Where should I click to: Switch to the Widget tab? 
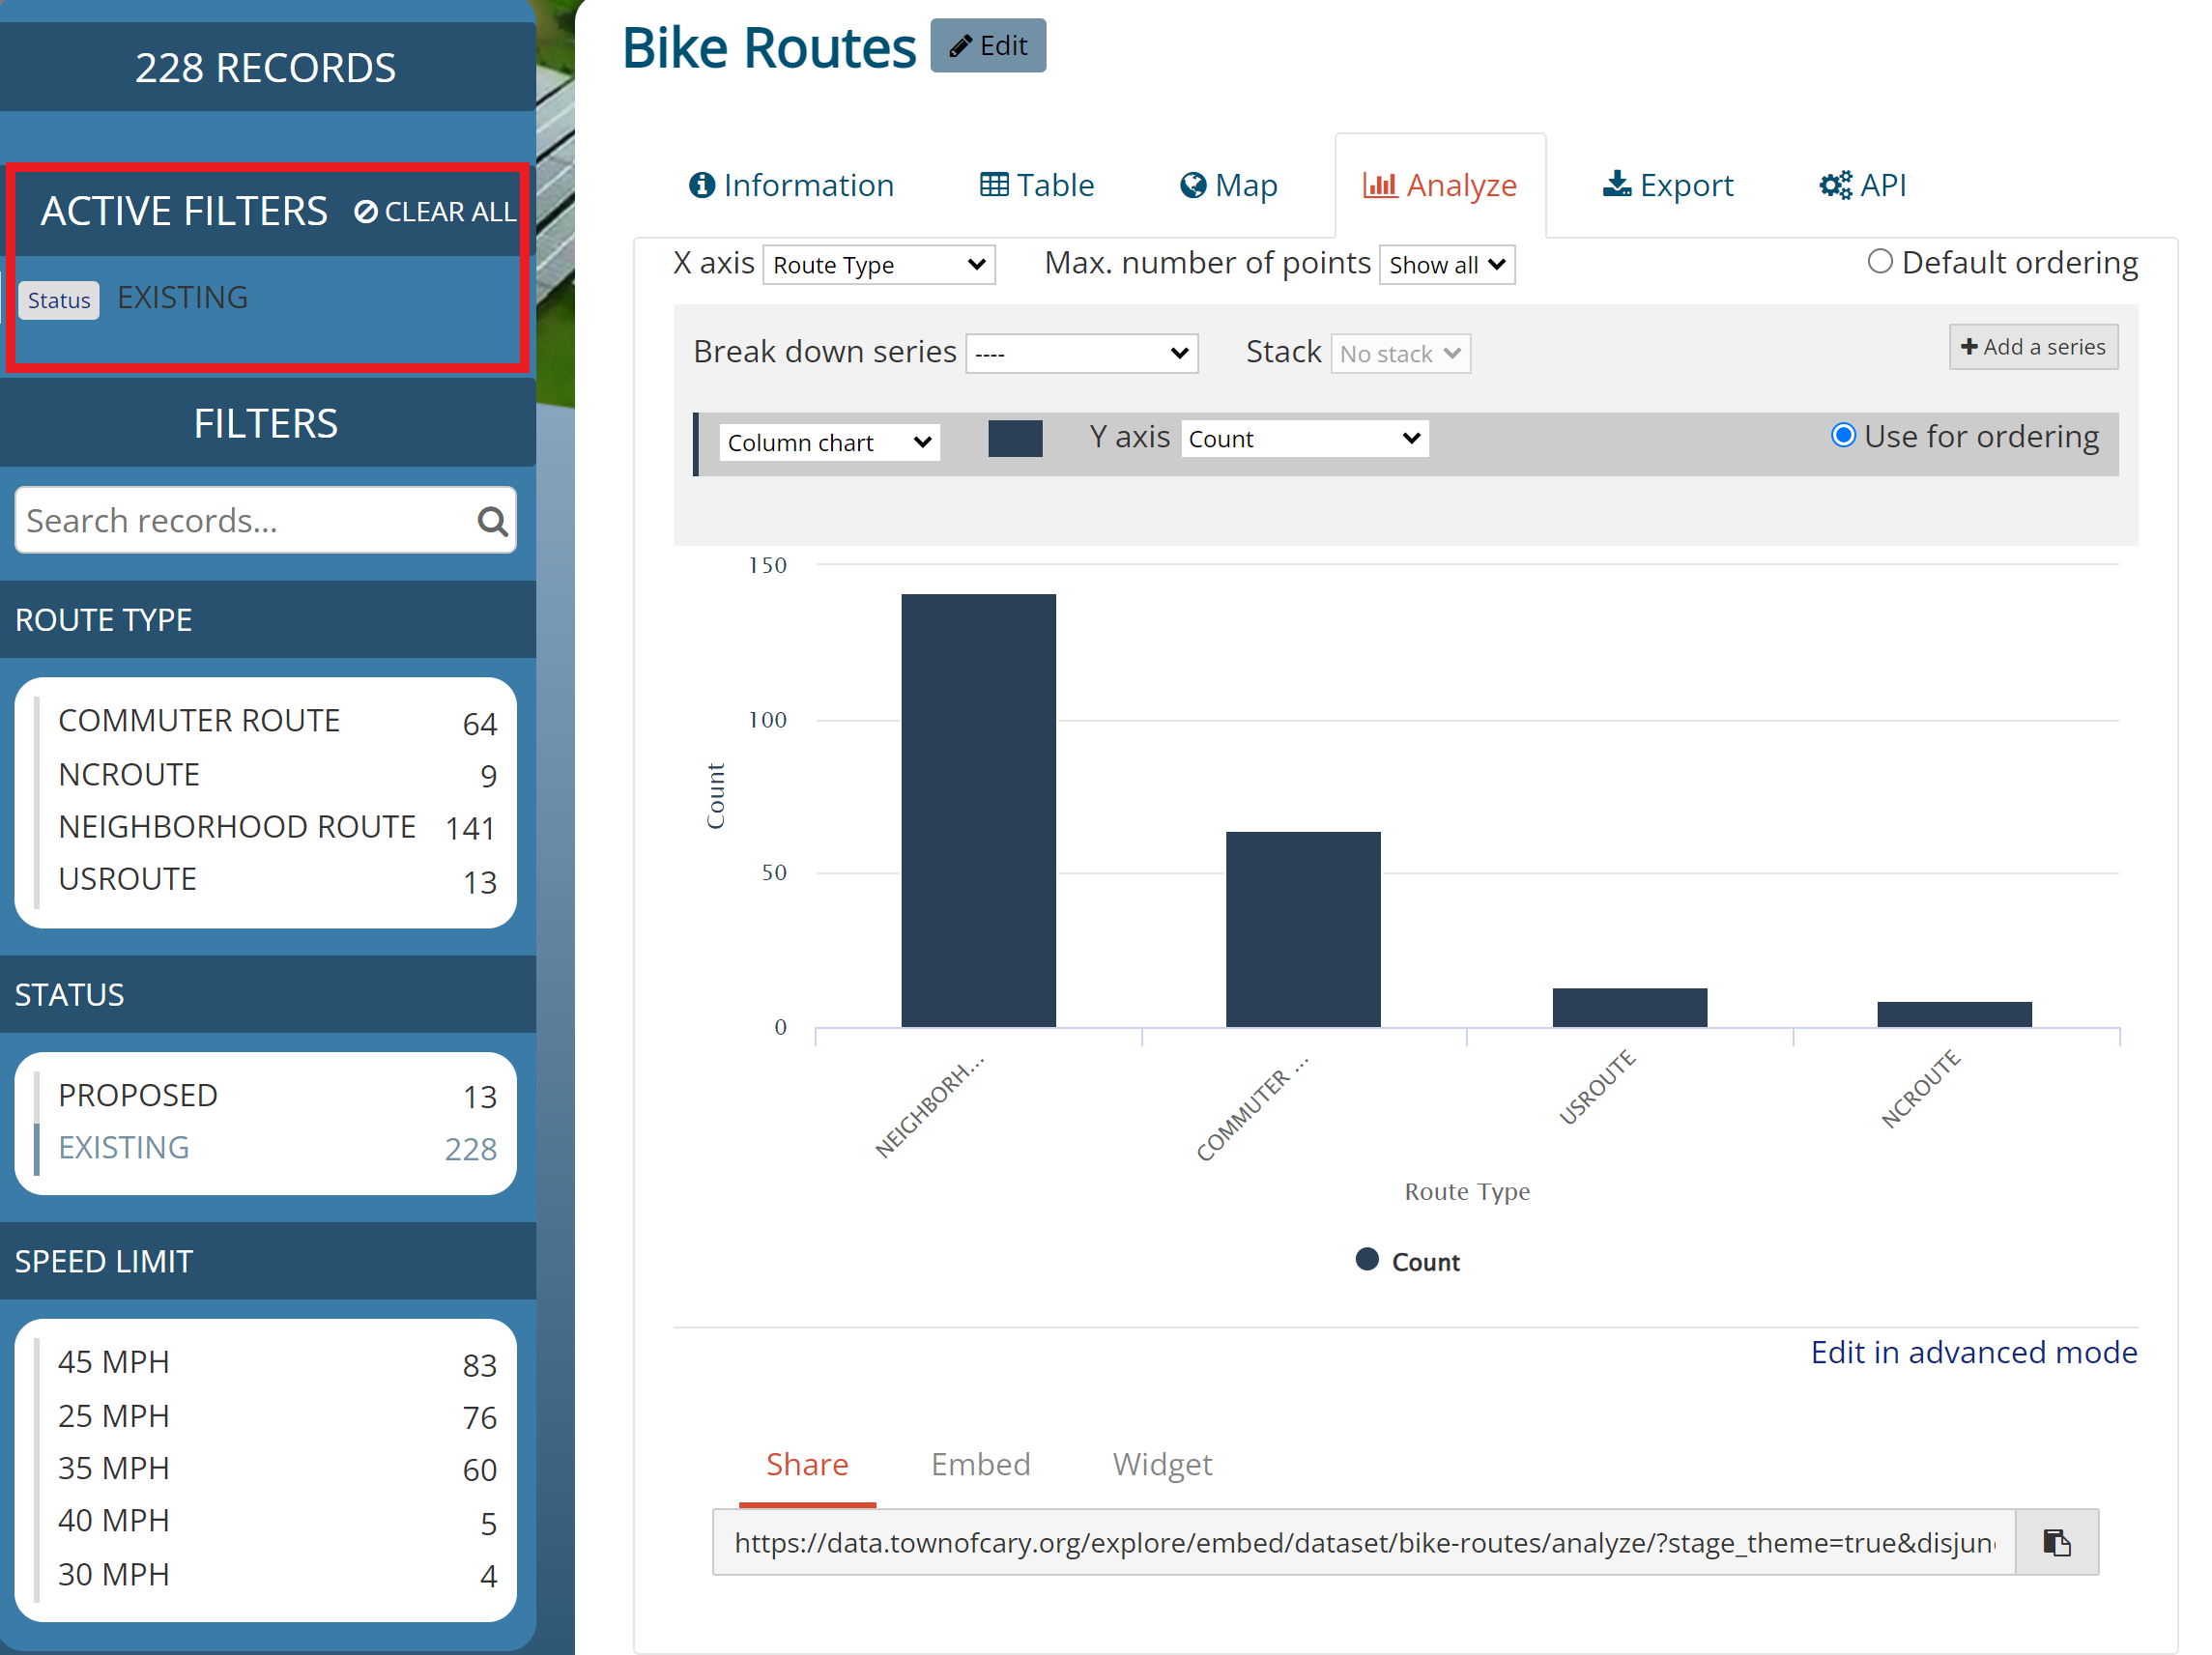point(1161,1464)
